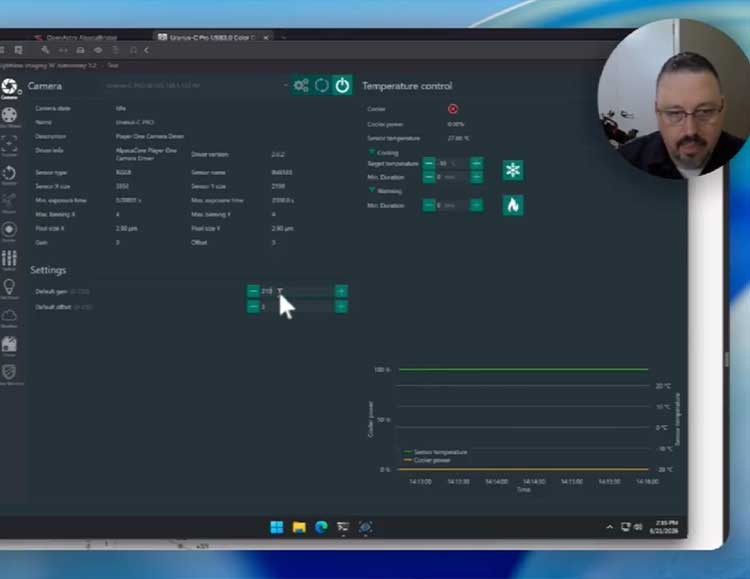Show hidden system tray icons chevron
This screenshot has width=750, height=579.
pyautogui.click(x=609, y=527)
